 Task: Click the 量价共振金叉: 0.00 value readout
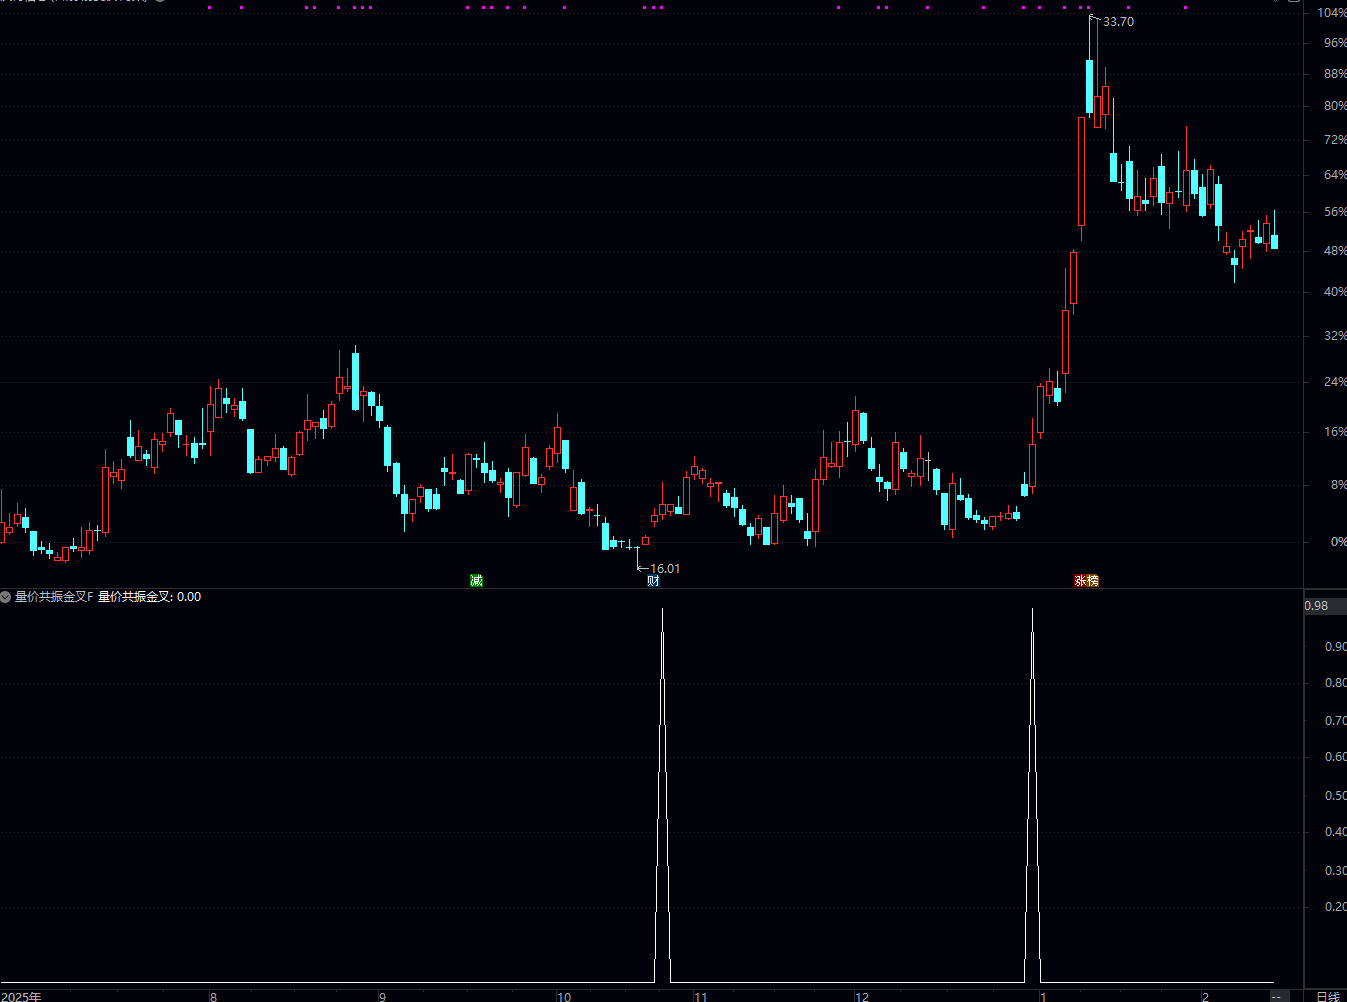(x=149, y=597)
